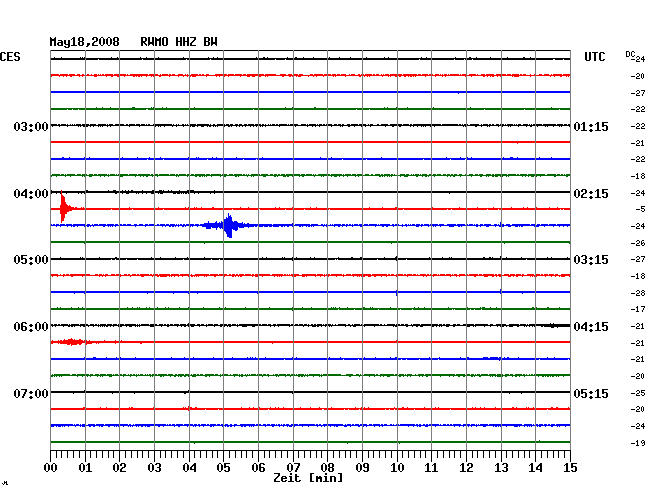
Task: Select the 03:00 local time label
Action: click(31, 126)
